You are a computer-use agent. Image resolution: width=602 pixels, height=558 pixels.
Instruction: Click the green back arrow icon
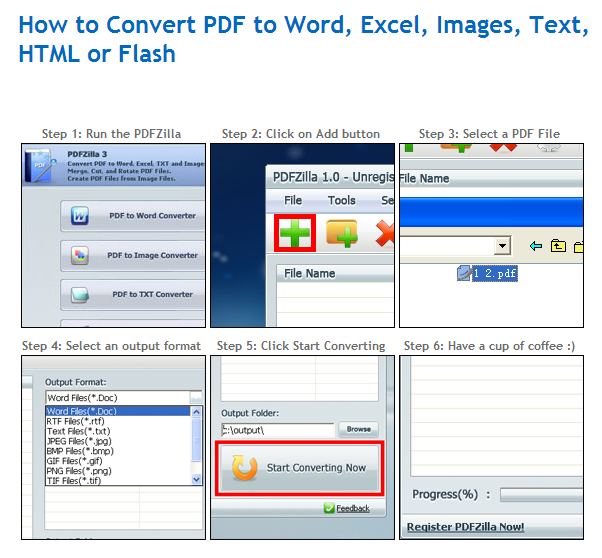pos(536,246)
